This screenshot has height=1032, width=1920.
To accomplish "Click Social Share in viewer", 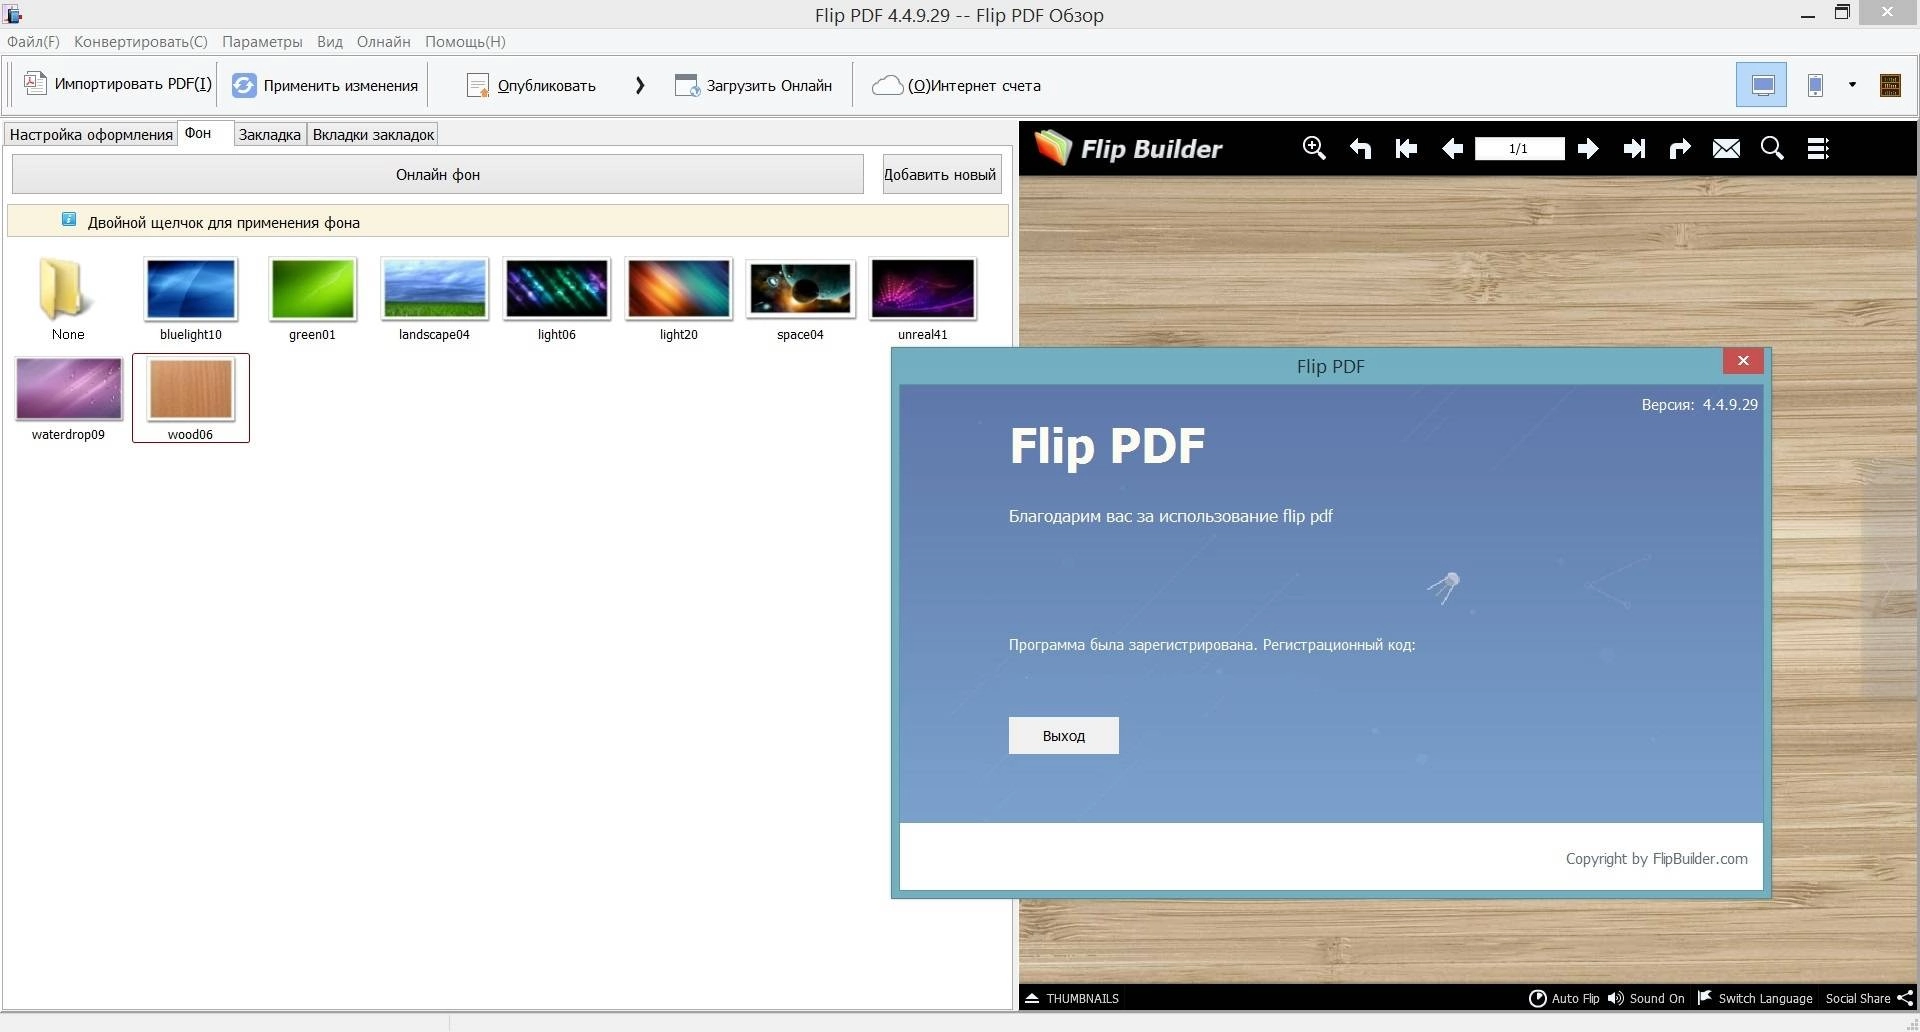I will click(1869, 998).
